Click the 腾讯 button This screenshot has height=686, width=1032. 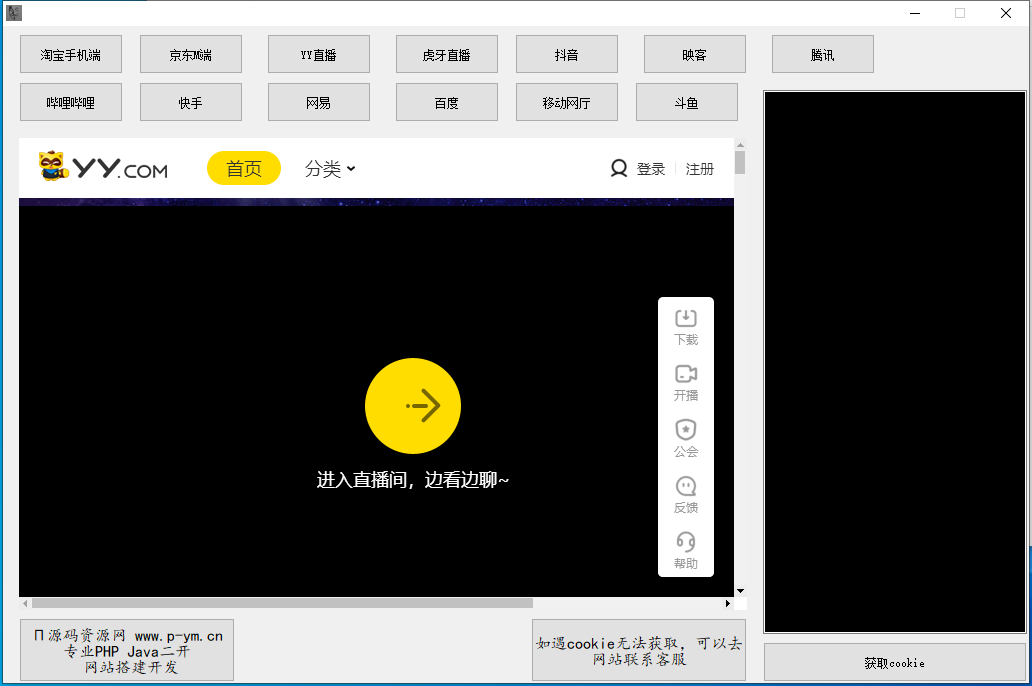click(823, 54)
